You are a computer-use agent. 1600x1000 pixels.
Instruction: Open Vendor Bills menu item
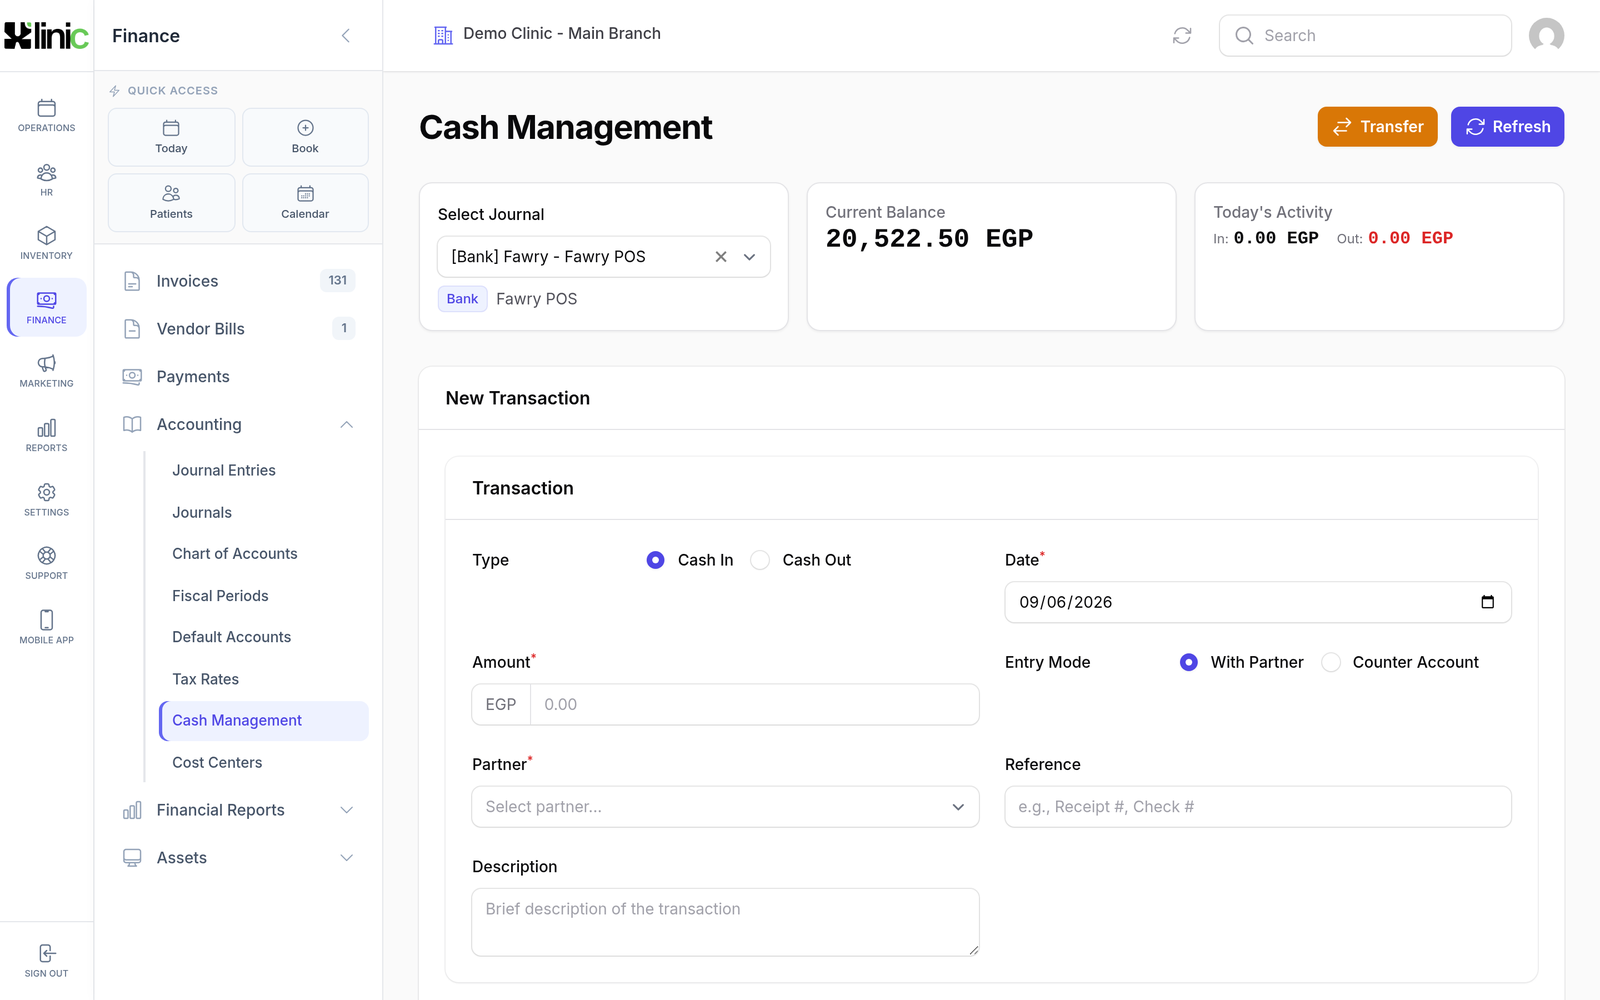pyautogui.click(x=238, y=329)
